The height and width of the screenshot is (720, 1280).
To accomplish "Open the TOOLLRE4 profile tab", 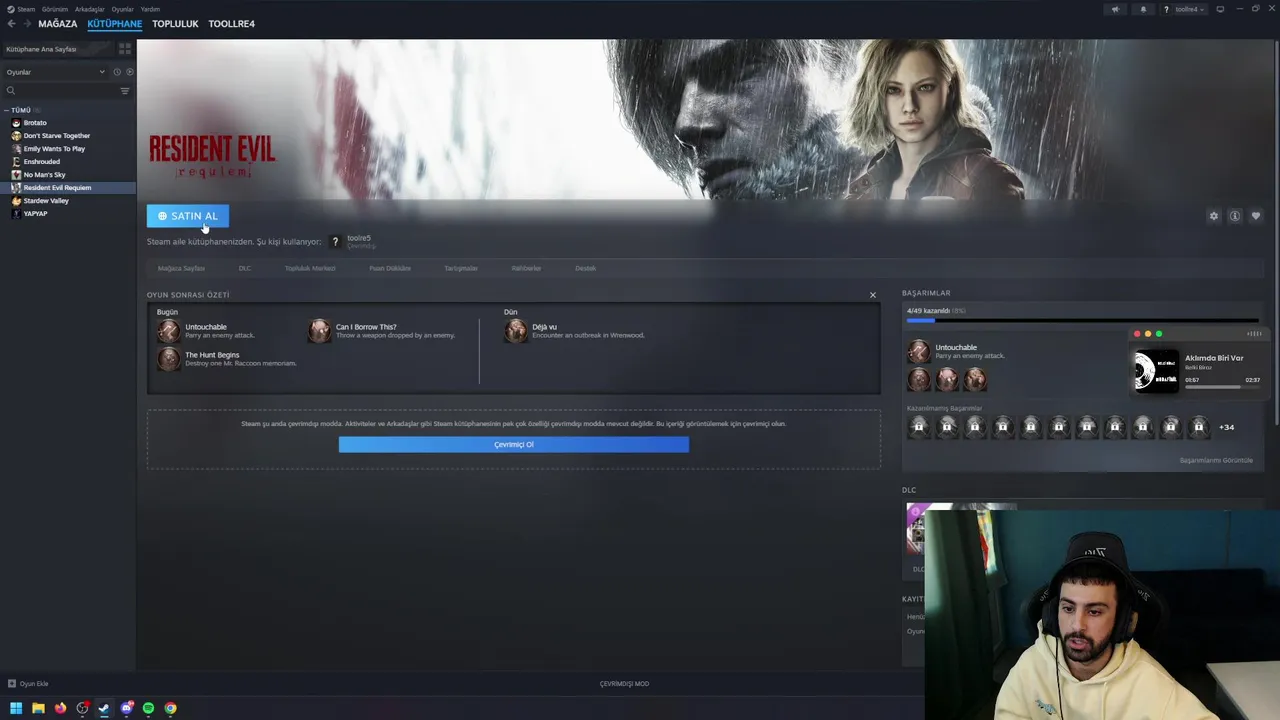I will pyautogui.click(x=231, y=24).
